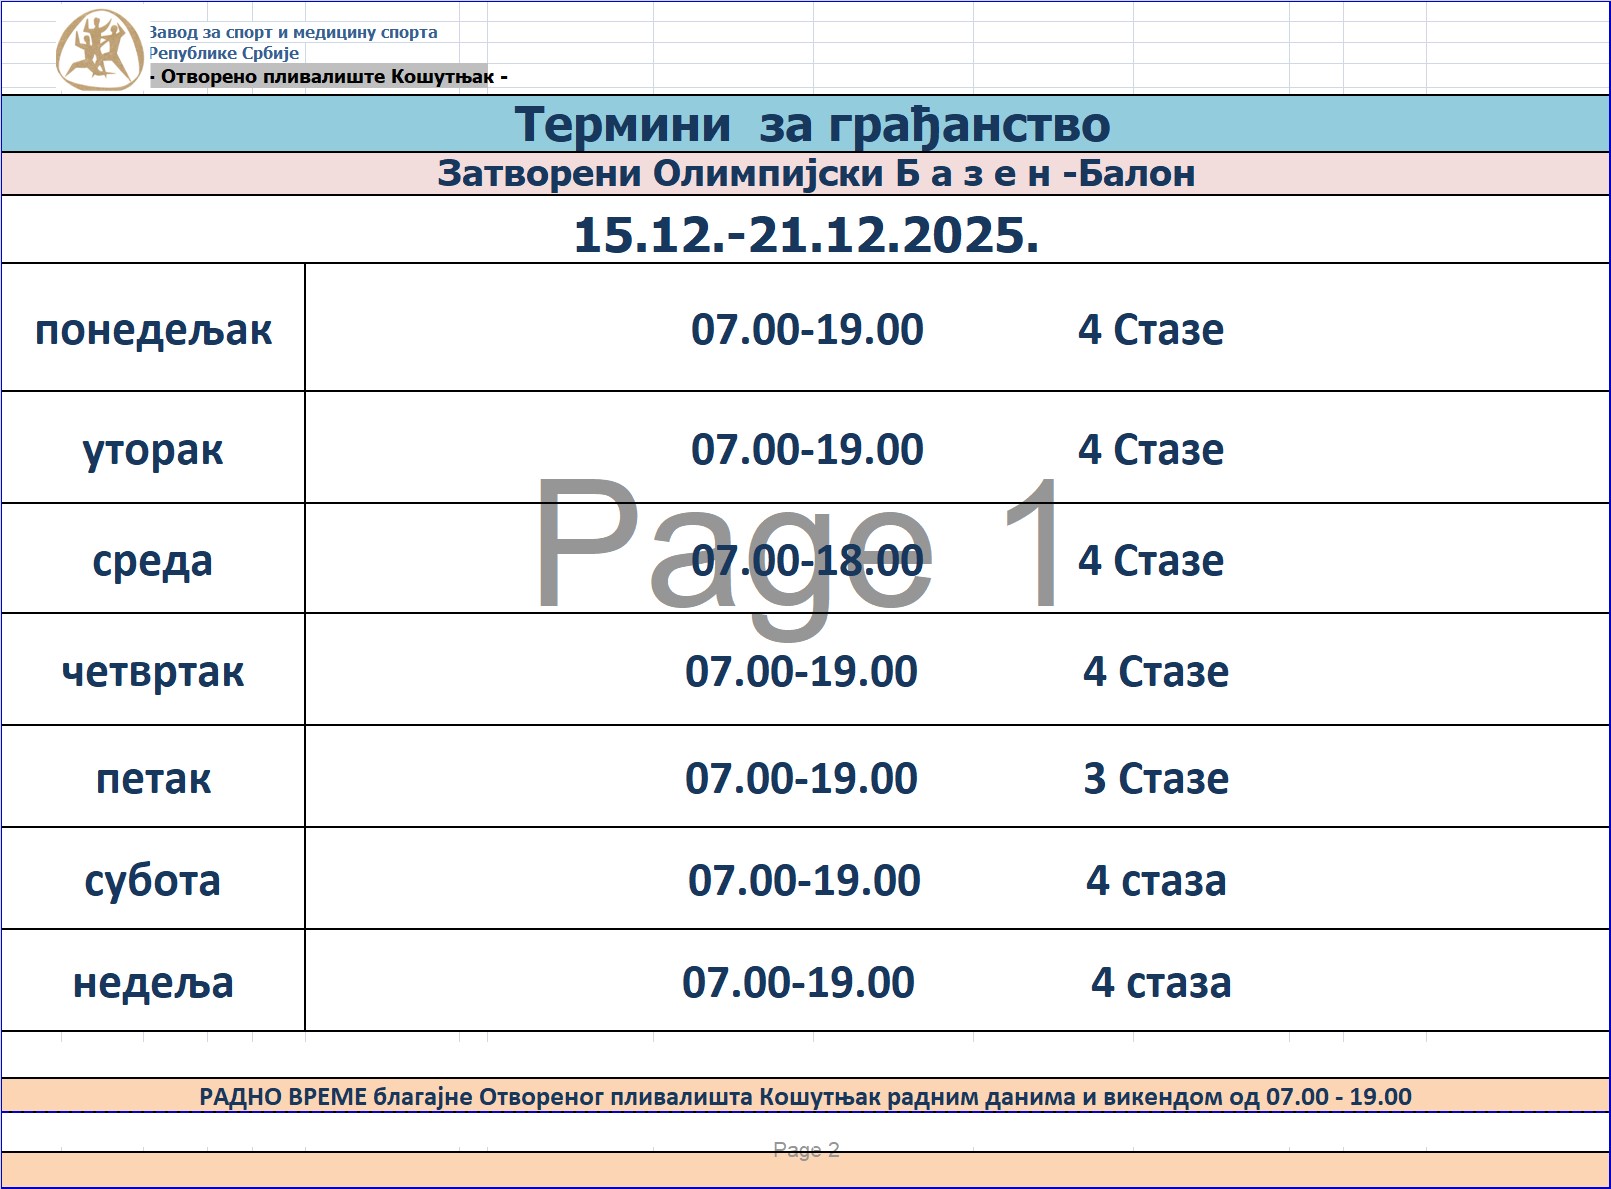Screen dimensions: 1611x1189
Task: Select the 'Завод за спорт и медицину спорта' text
Action: 293,32
